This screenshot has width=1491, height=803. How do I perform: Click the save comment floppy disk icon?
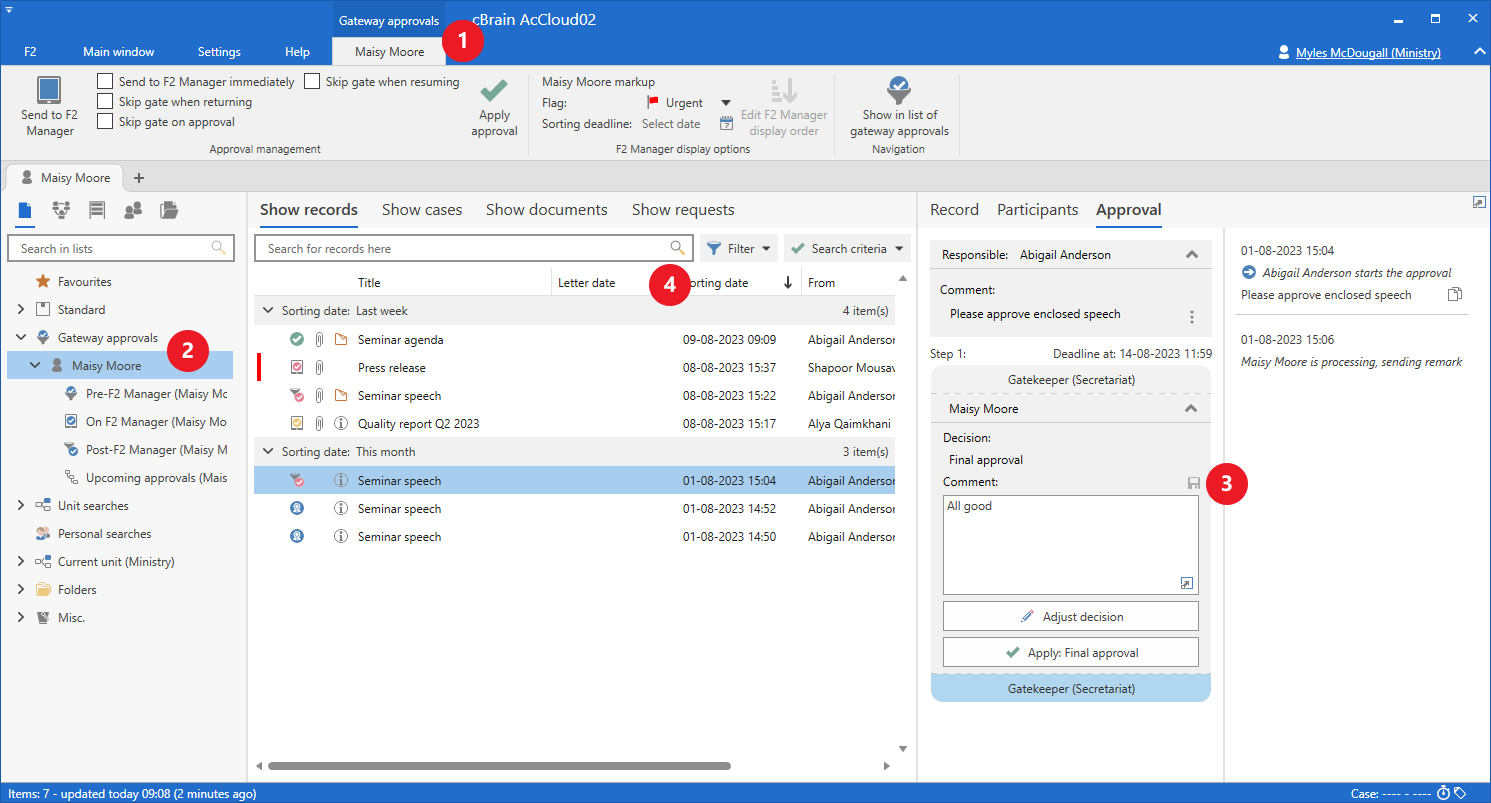click(x=1193, y=483)
